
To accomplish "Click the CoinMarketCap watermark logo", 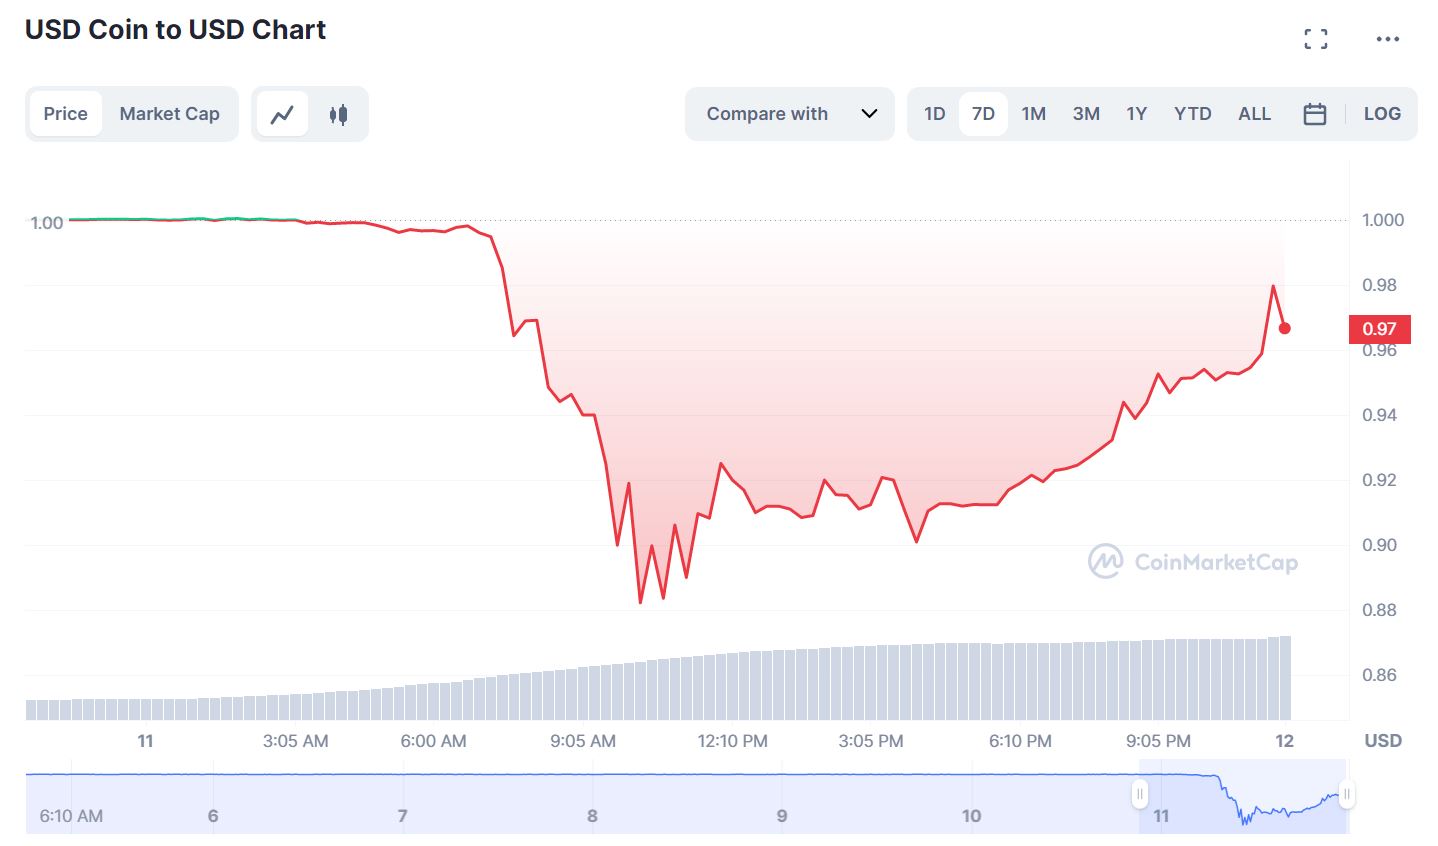I will pos(1193,562).
